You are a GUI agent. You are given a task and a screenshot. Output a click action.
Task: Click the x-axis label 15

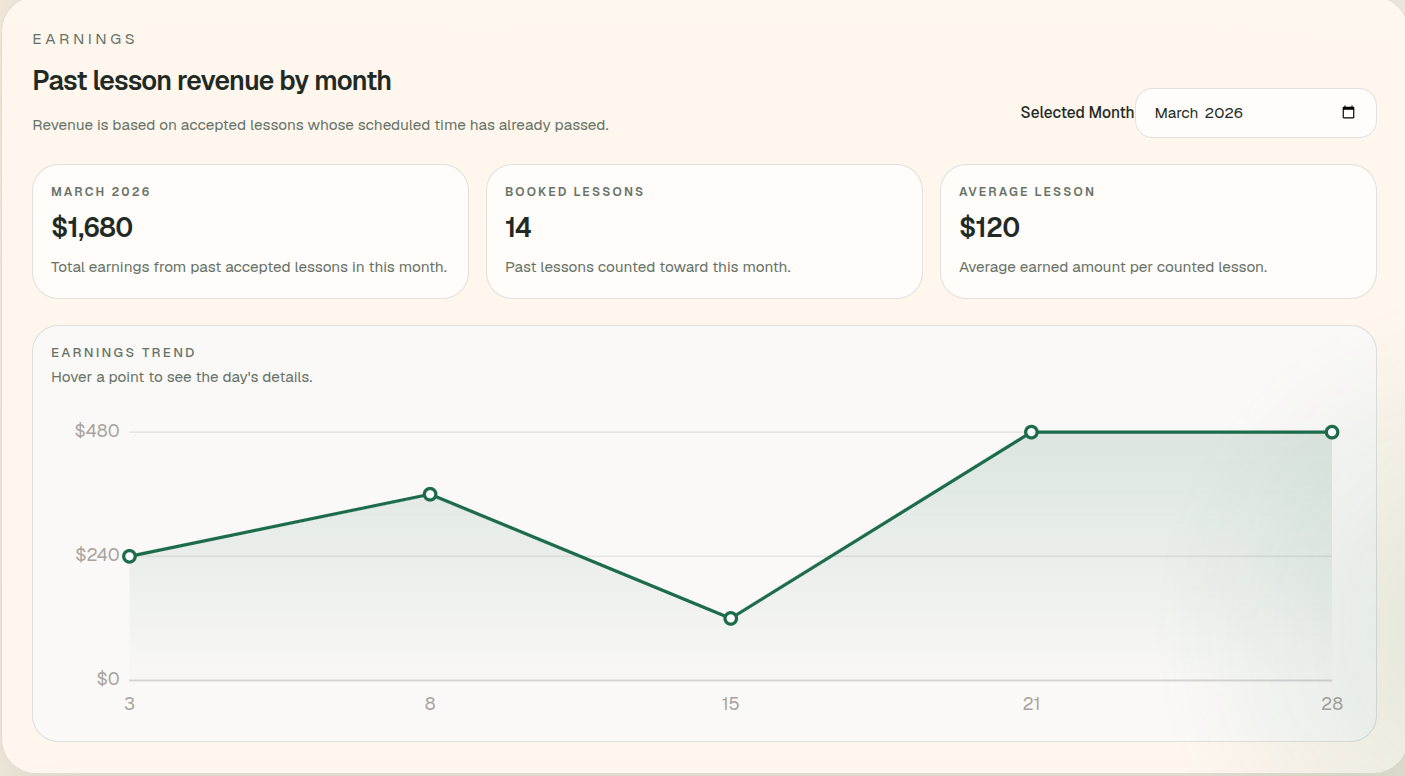[730, 704]
